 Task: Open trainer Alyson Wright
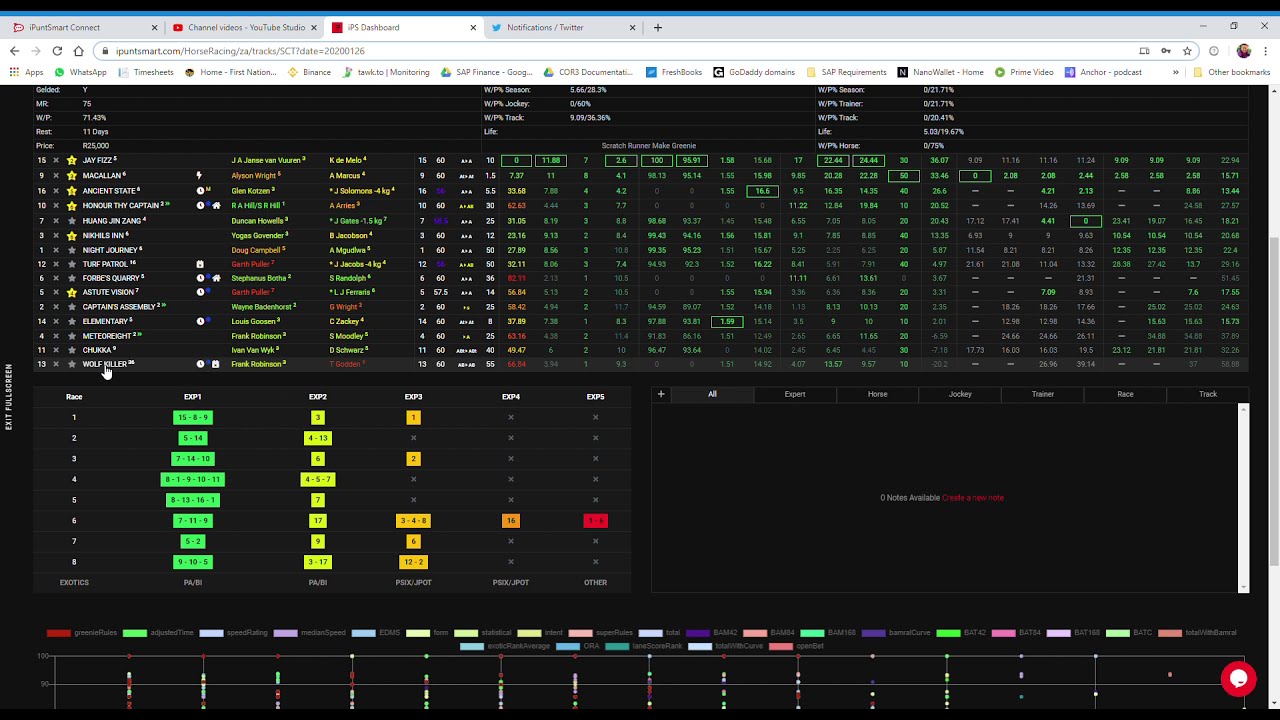(254, 176)
